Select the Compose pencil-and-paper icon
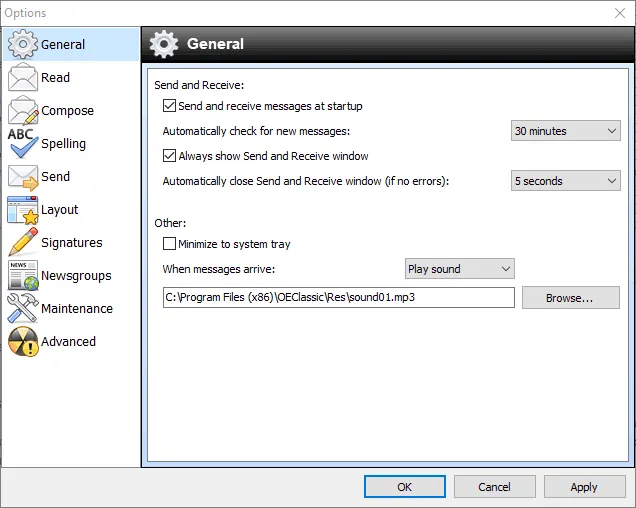This screenshot has width=636, height=508. tap(22, 111)
